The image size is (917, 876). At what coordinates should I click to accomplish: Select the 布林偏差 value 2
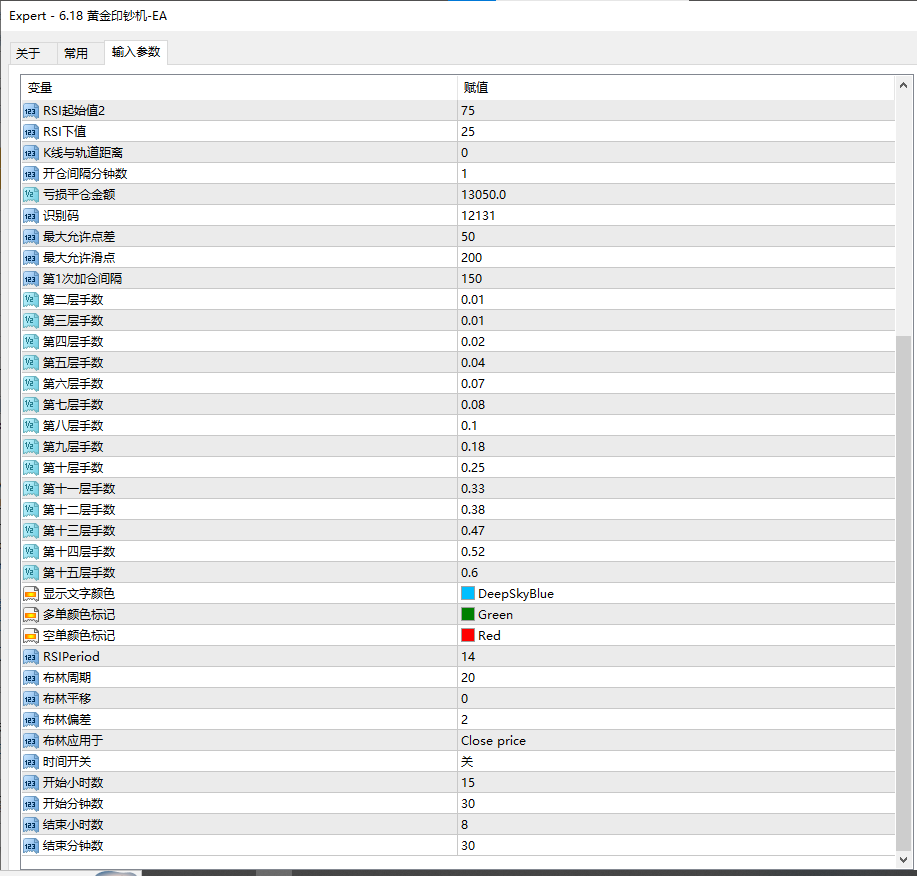click(x=464, y=720)
